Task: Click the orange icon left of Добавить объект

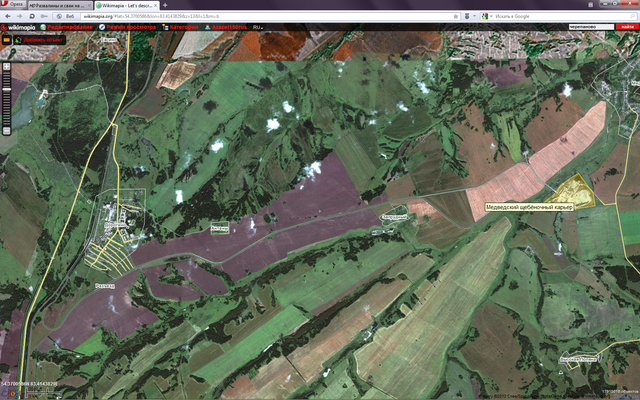Action: tap(6, 40)
